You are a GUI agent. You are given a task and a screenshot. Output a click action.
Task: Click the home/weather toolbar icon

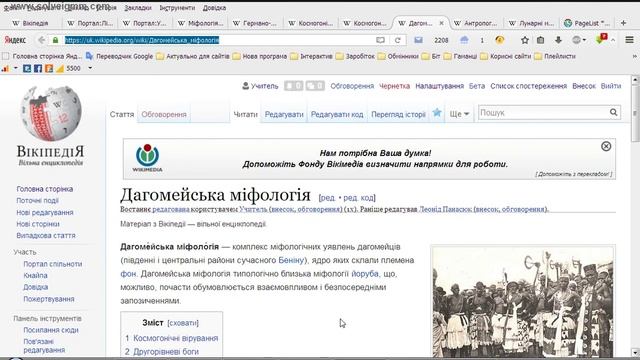(464, 40)
